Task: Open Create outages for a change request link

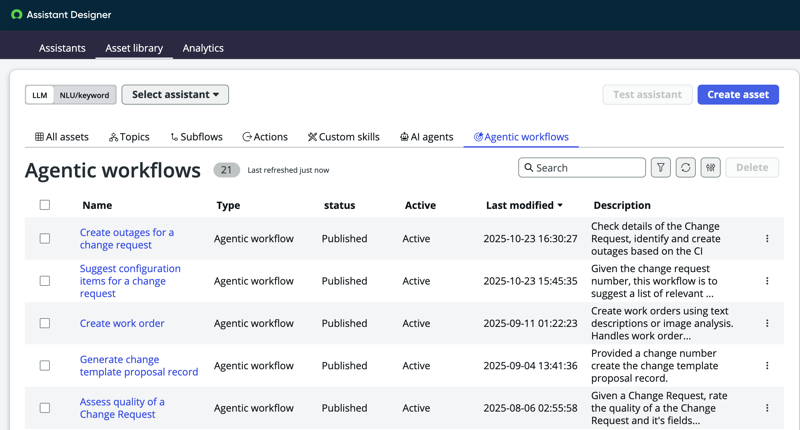Action: click(127, 238)
